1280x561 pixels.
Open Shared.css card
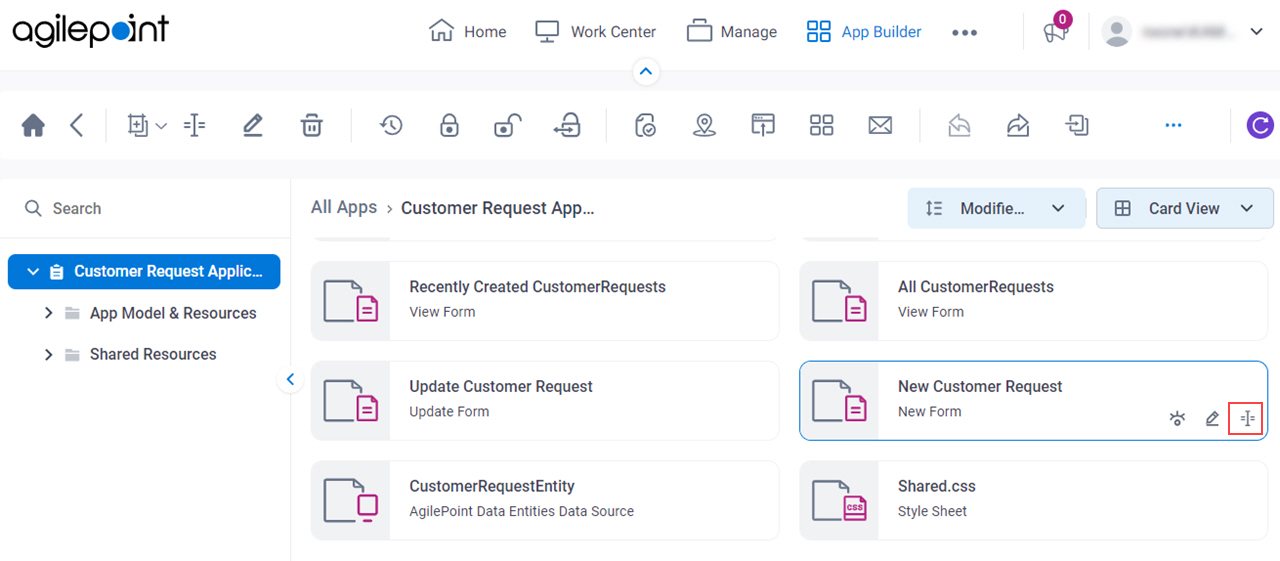1034,500
